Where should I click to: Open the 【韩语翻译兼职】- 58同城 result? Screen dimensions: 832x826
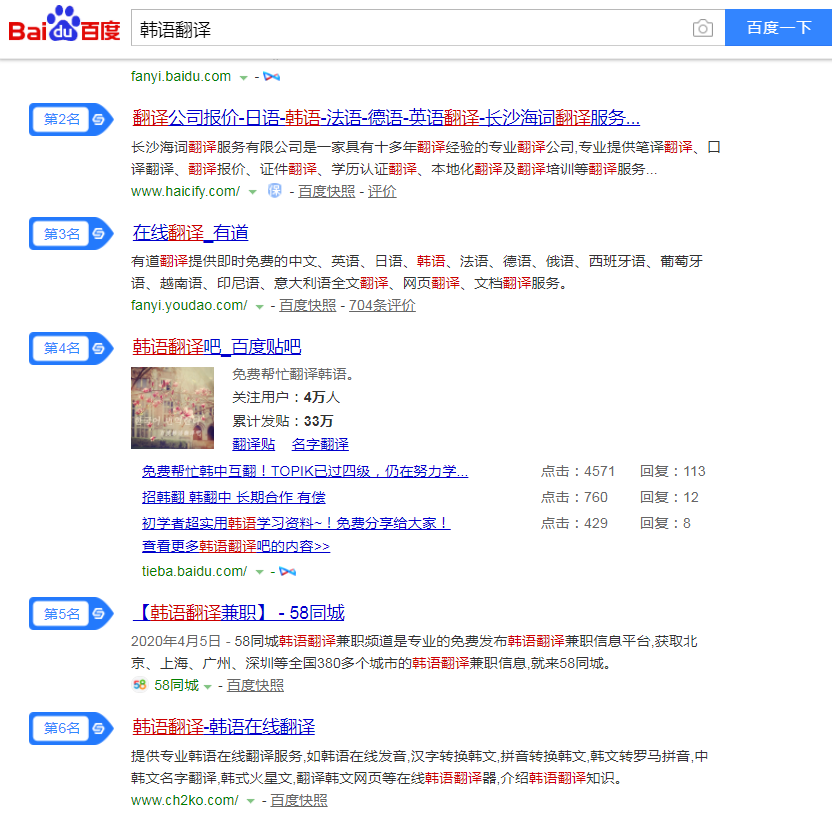pyautogui.click(x=238, y=612)
